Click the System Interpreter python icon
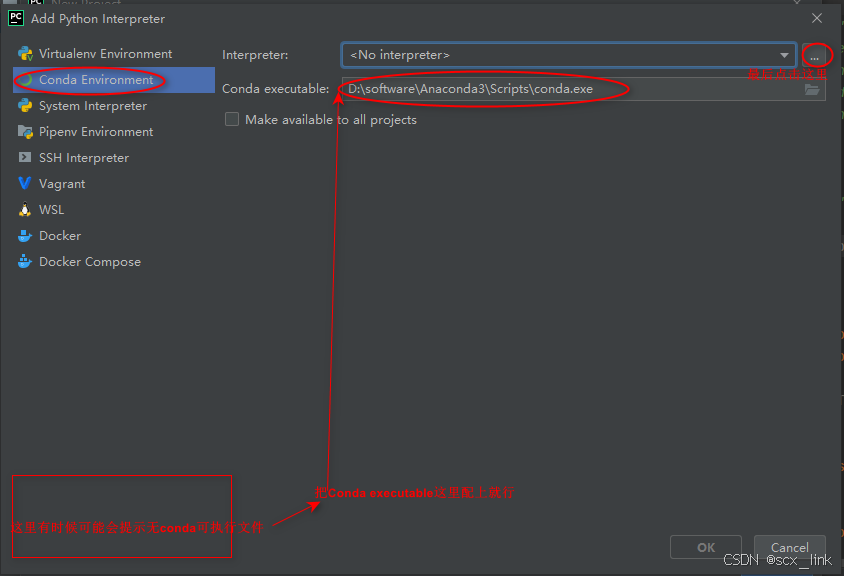The image size is (844, 576). pyautogui.click(x=25, y=106)
